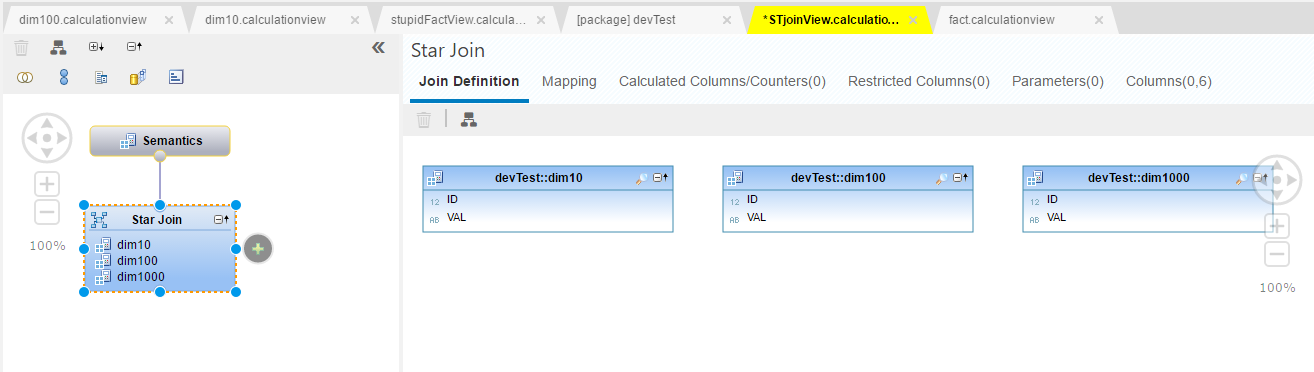This screenshot has width=1314, height=372.
Task: Select the Projection node tool
Action: (x=100, y=77)
